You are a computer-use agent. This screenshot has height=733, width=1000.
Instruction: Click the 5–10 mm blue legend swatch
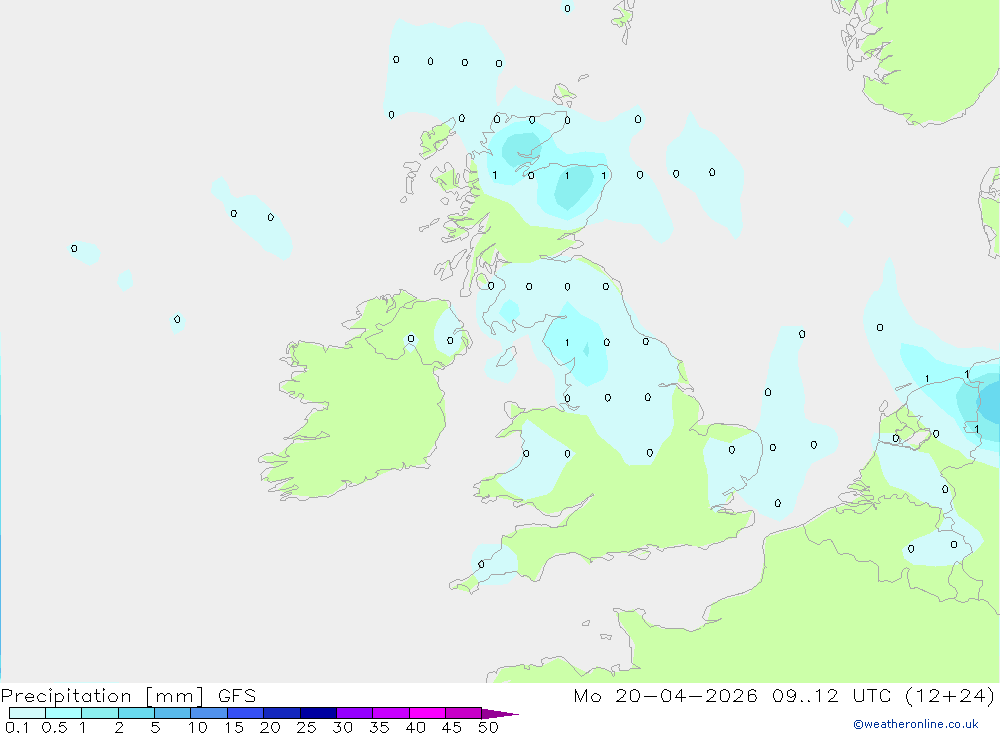pos(173,713)
